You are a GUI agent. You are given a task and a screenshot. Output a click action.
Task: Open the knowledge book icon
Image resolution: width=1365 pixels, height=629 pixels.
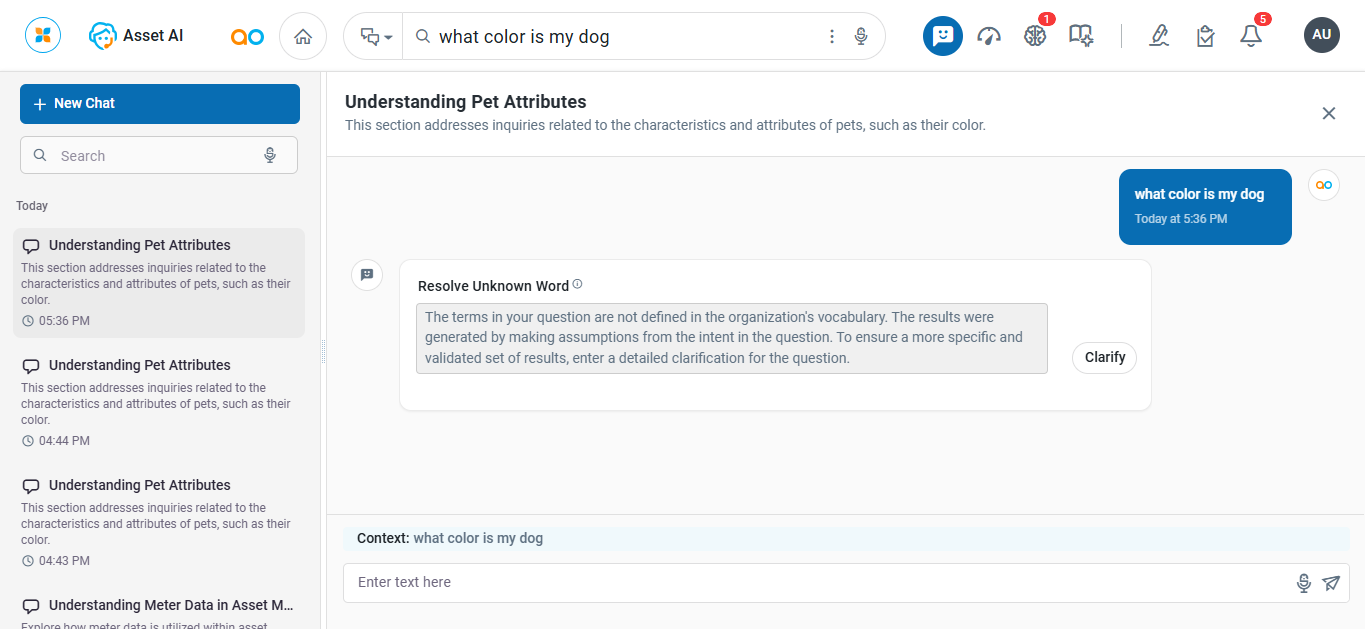(x=1080, y=36)
